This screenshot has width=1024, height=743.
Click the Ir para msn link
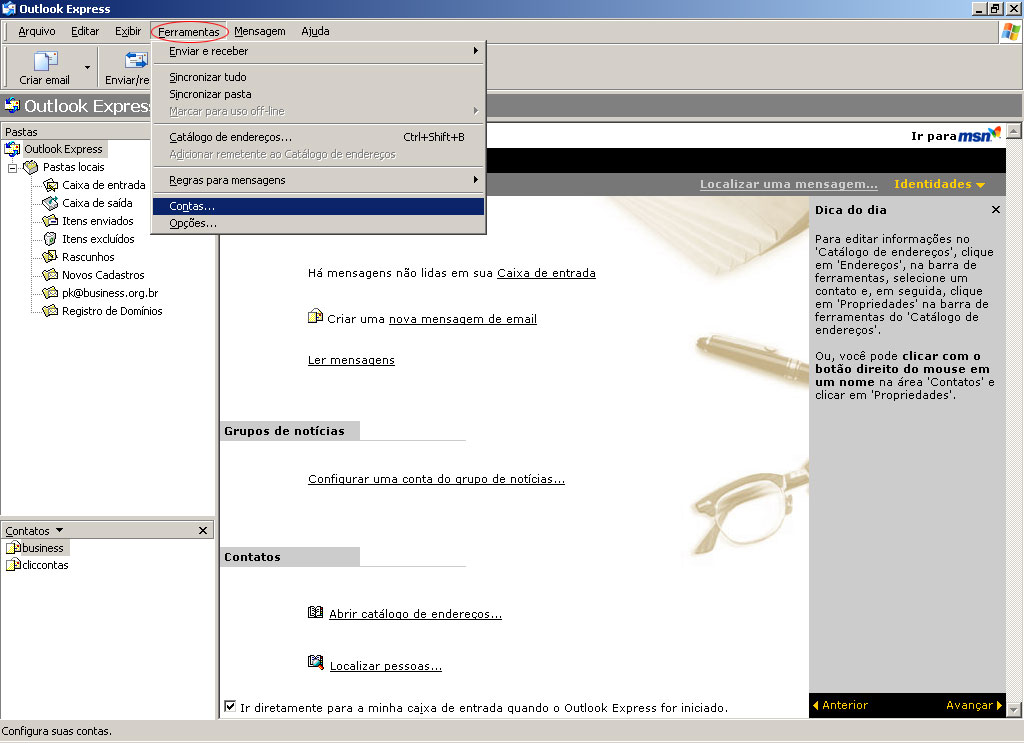click(955, 135)
